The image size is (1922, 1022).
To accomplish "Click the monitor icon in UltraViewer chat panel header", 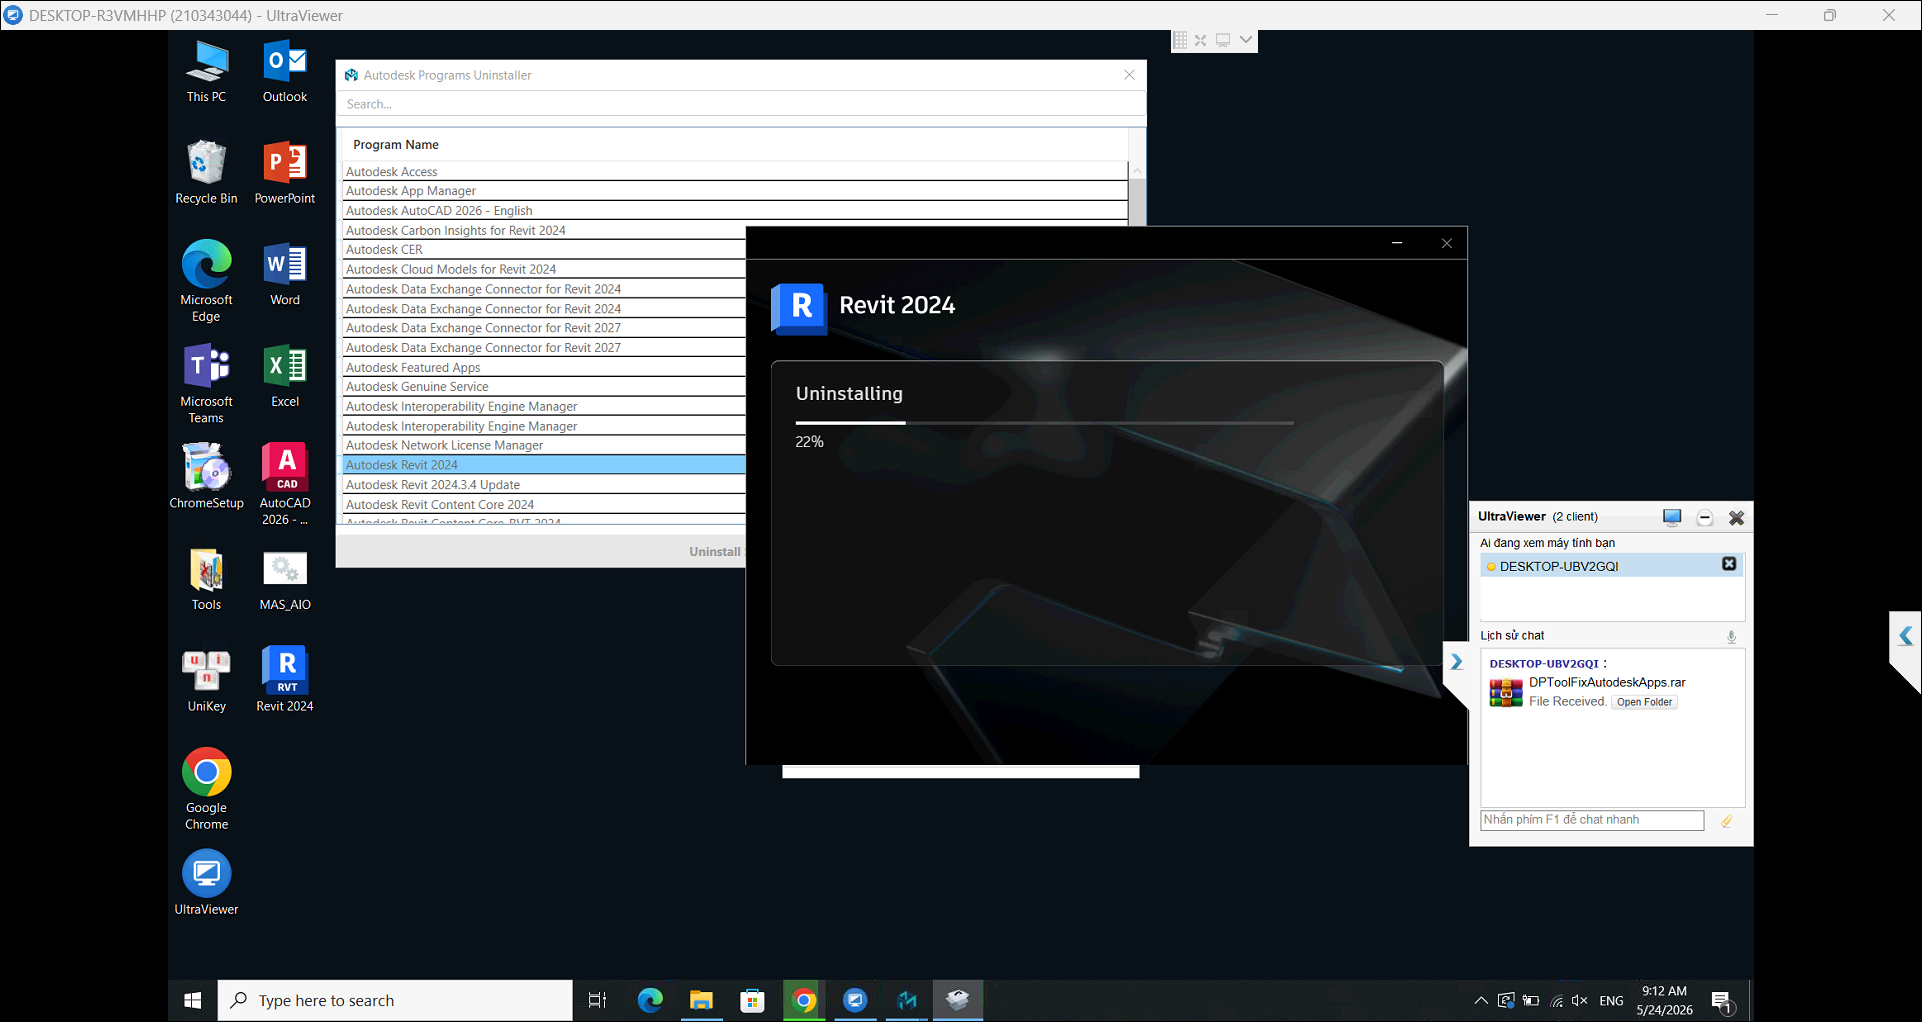I will point(1672,517).
